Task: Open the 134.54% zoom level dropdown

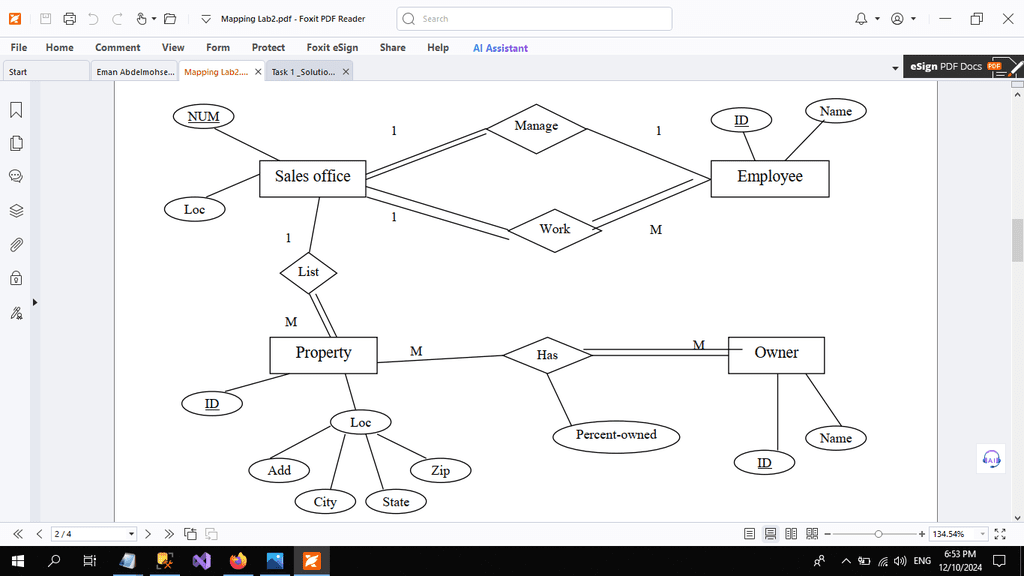Action: click(x=982, y=534)
